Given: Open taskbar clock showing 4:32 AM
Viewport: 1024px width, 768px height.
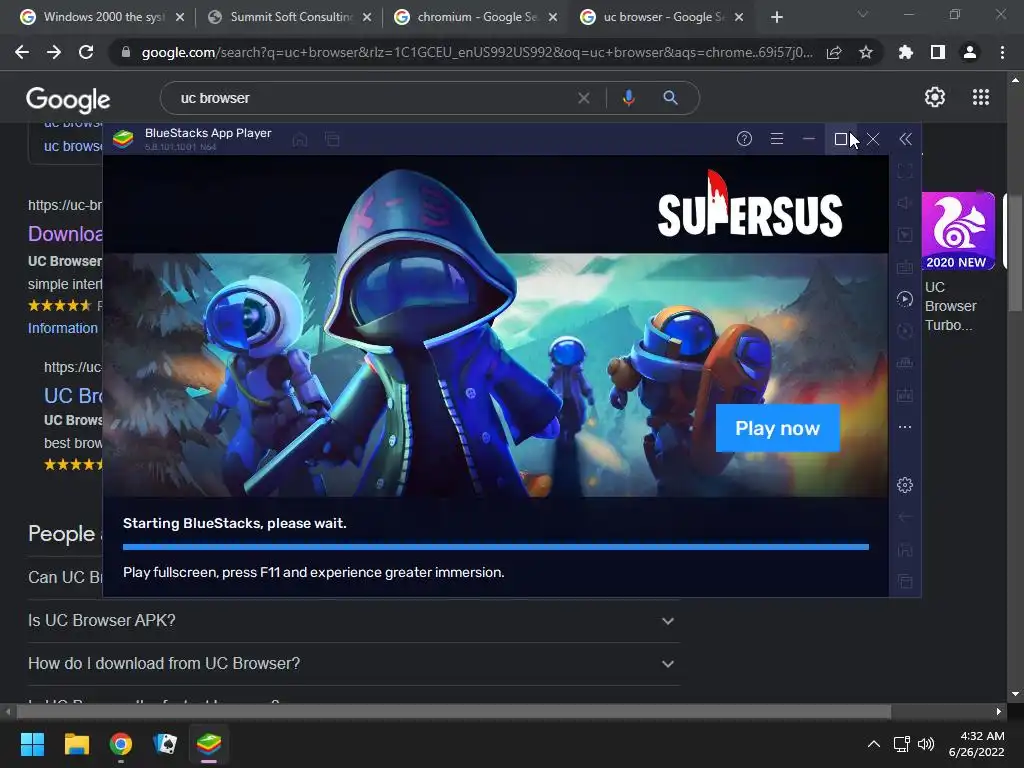Looking at the screenshot, I should point(977,744).
